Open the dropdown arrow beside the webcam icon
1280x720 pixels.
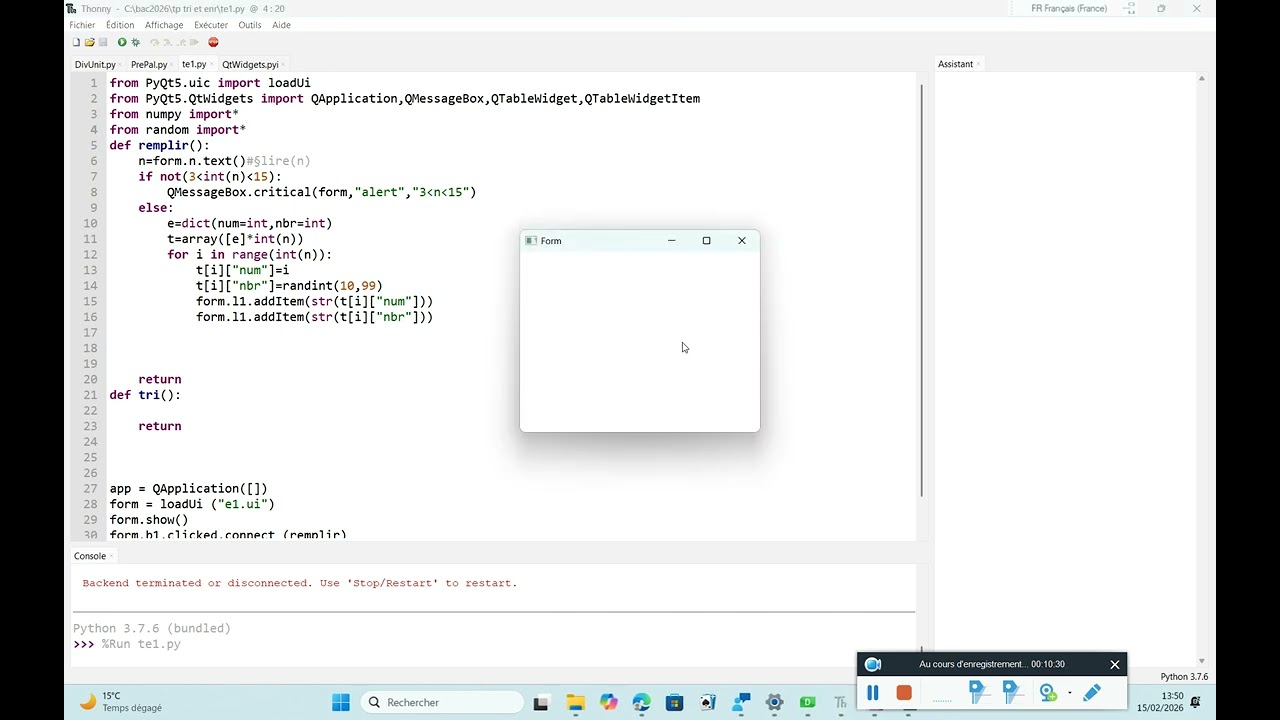(x=1069, y=692)
